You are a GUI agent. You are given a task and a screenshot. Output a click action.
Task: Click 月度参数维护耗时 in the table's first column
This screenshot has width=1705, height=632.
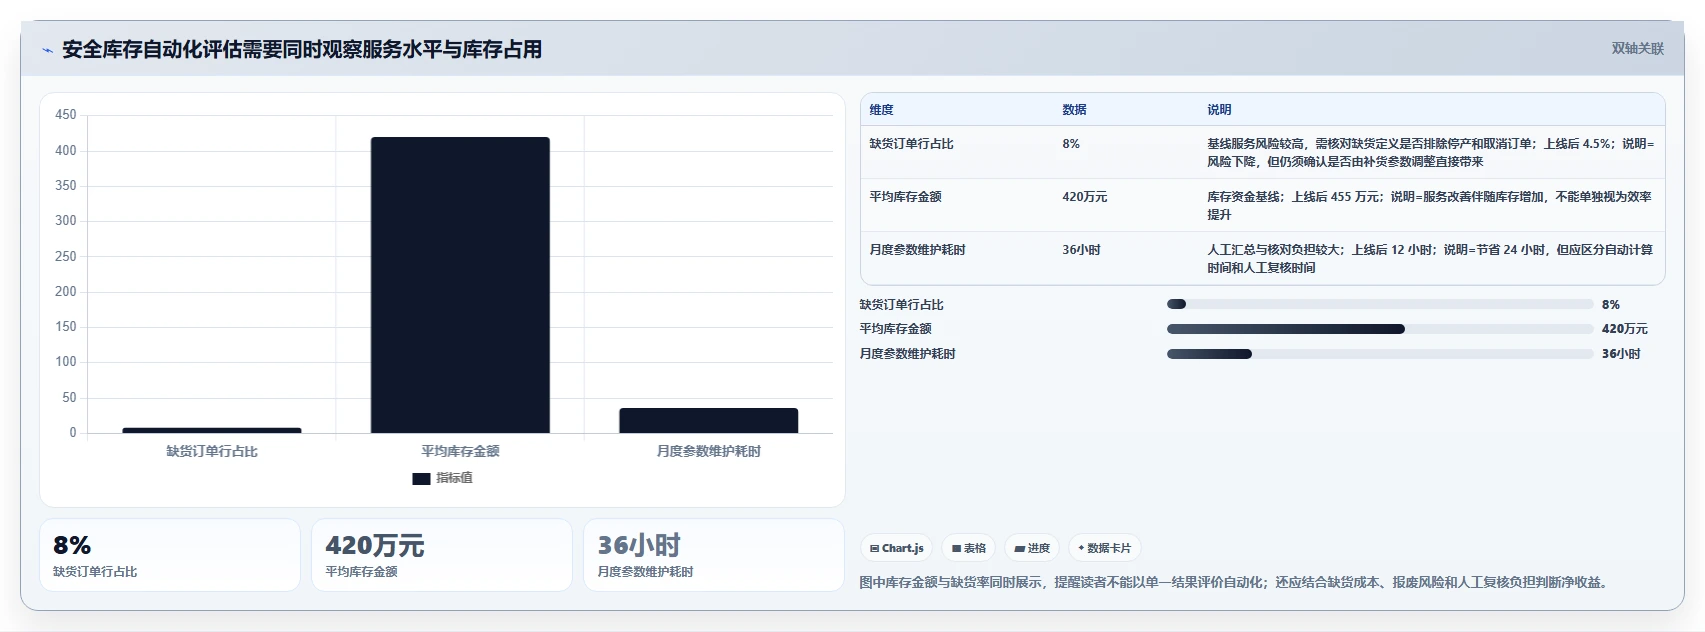(917, 250)
